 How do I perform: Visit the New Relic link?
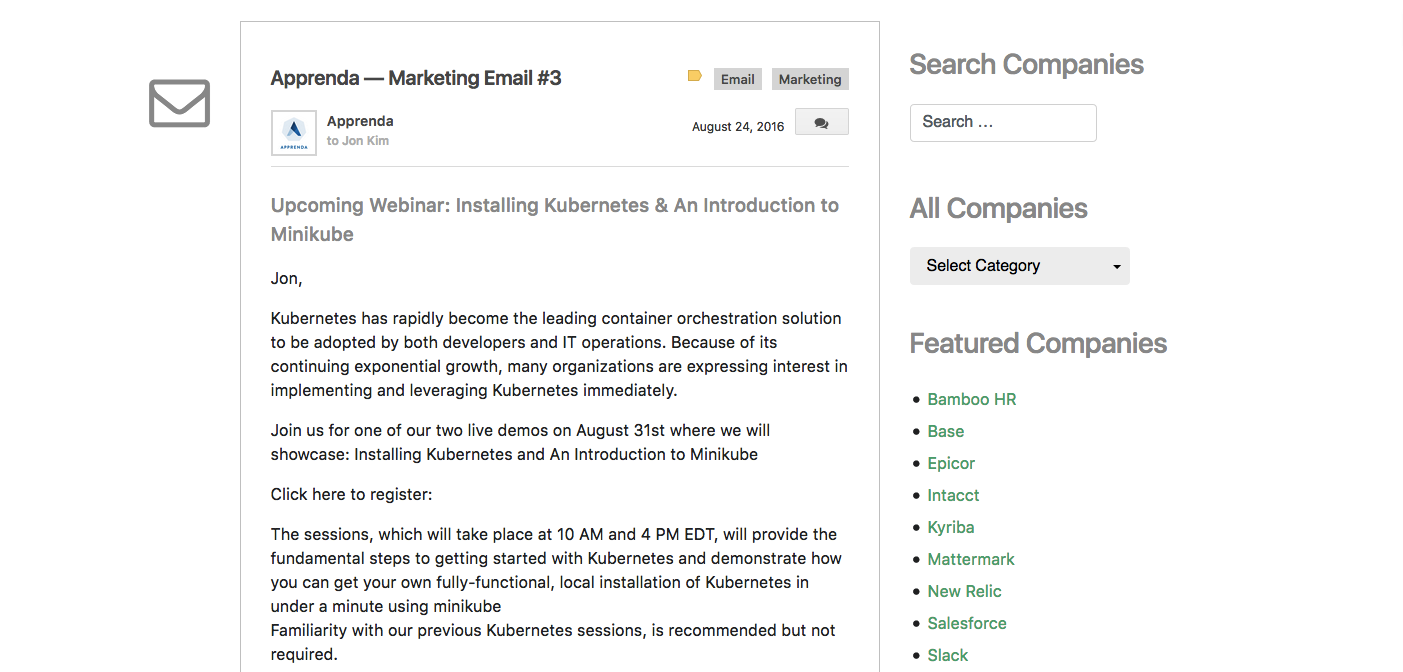coord(964,591)
